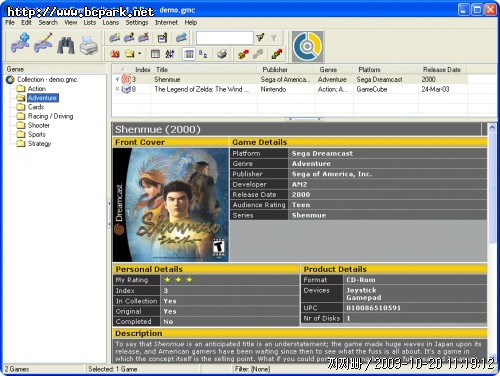
Task: Click the green and red loan manager icon
Action: coord(277,54)
